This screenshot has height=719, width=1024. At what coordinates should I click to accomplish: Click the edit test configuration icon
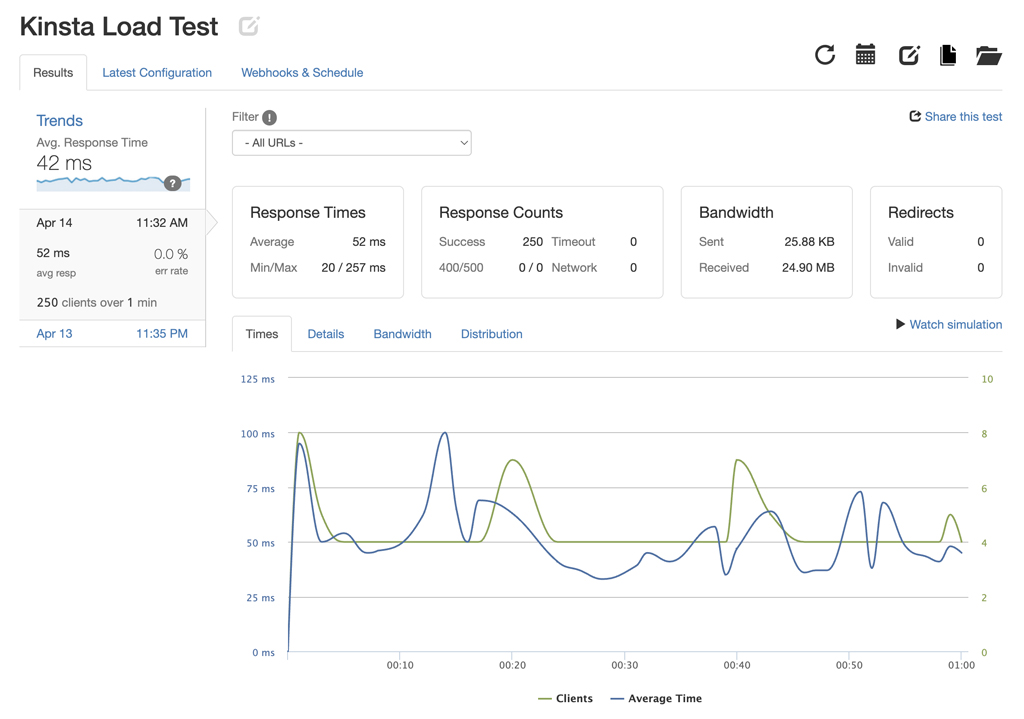coord(908,55)
